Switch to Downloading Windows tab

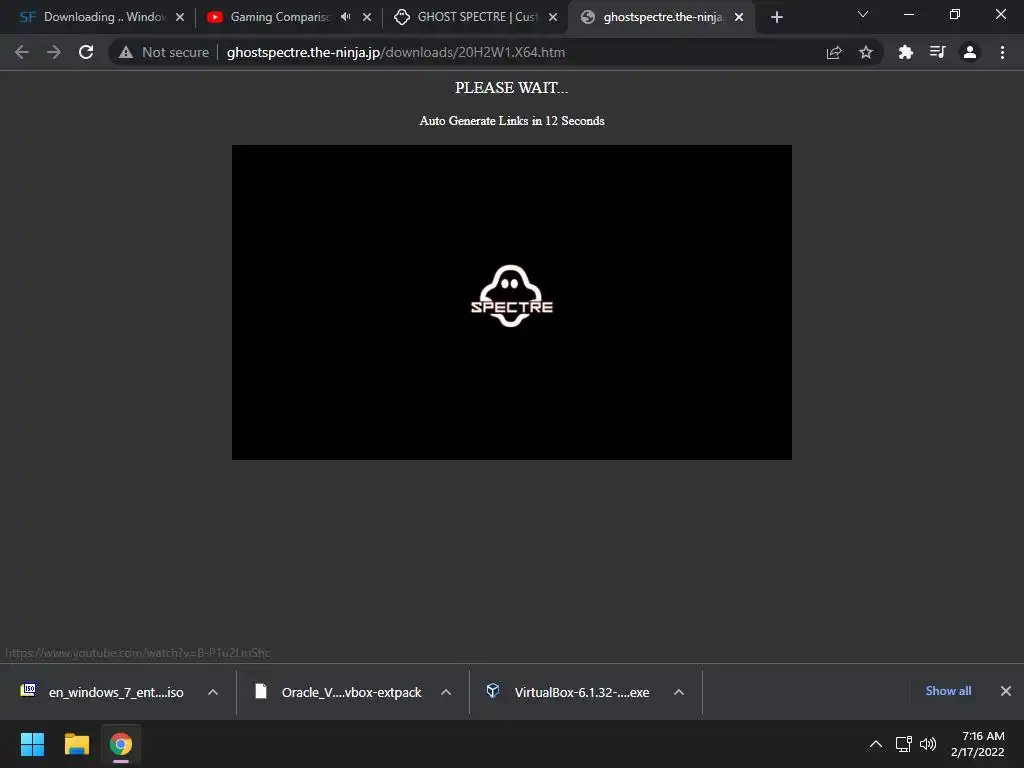102,17
